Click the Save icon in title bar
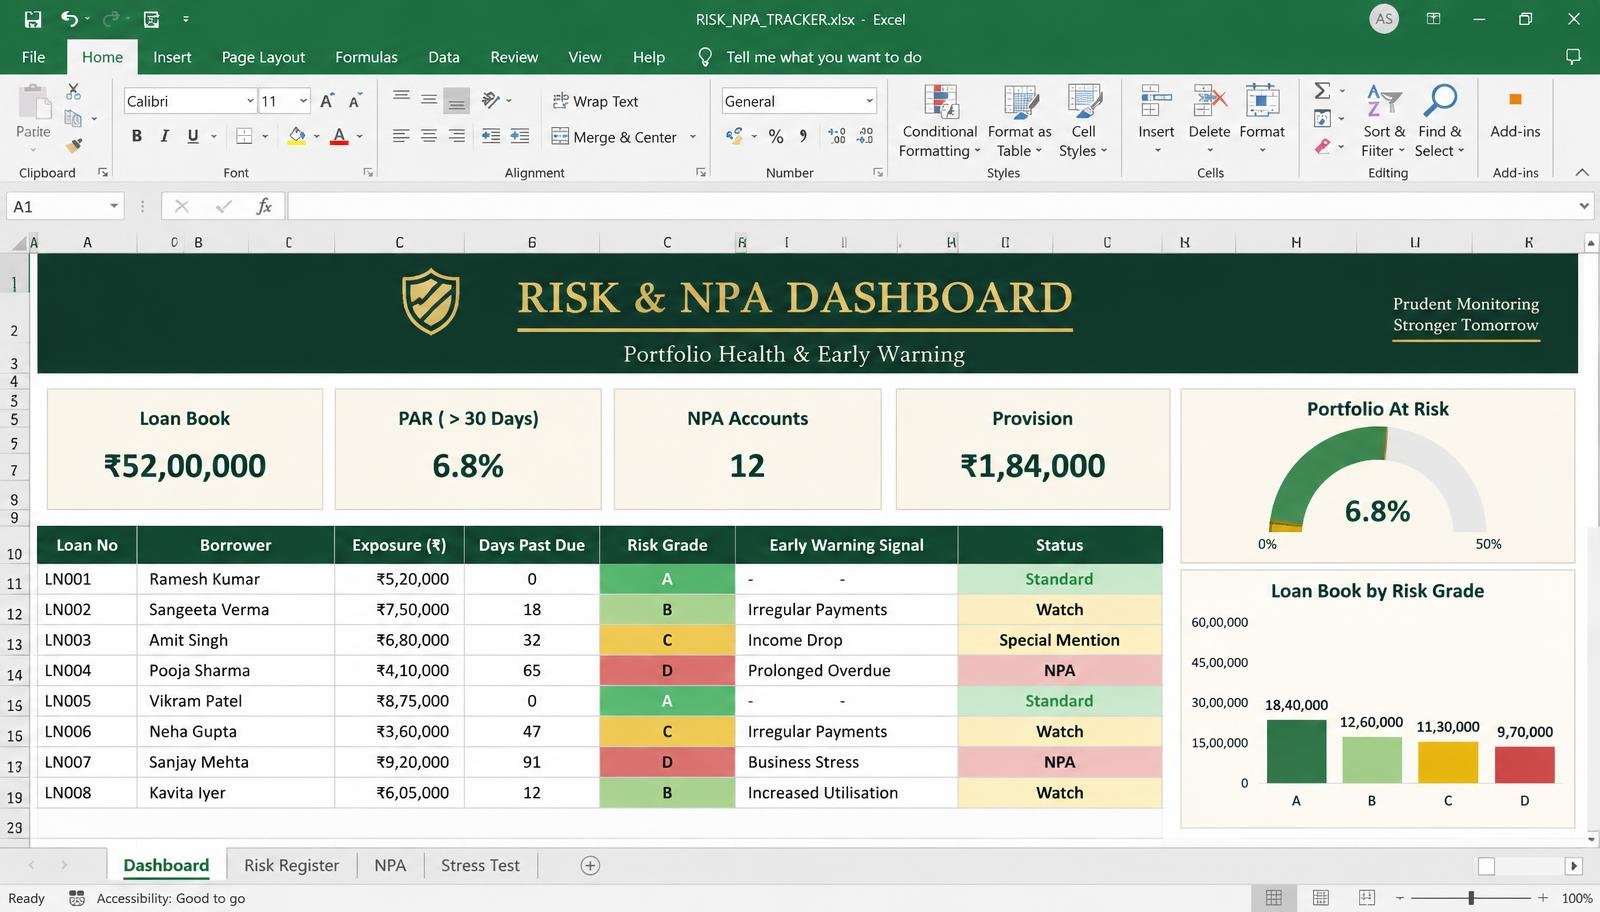Viewport: 1600px width, 912px height. tap(33, 19)
